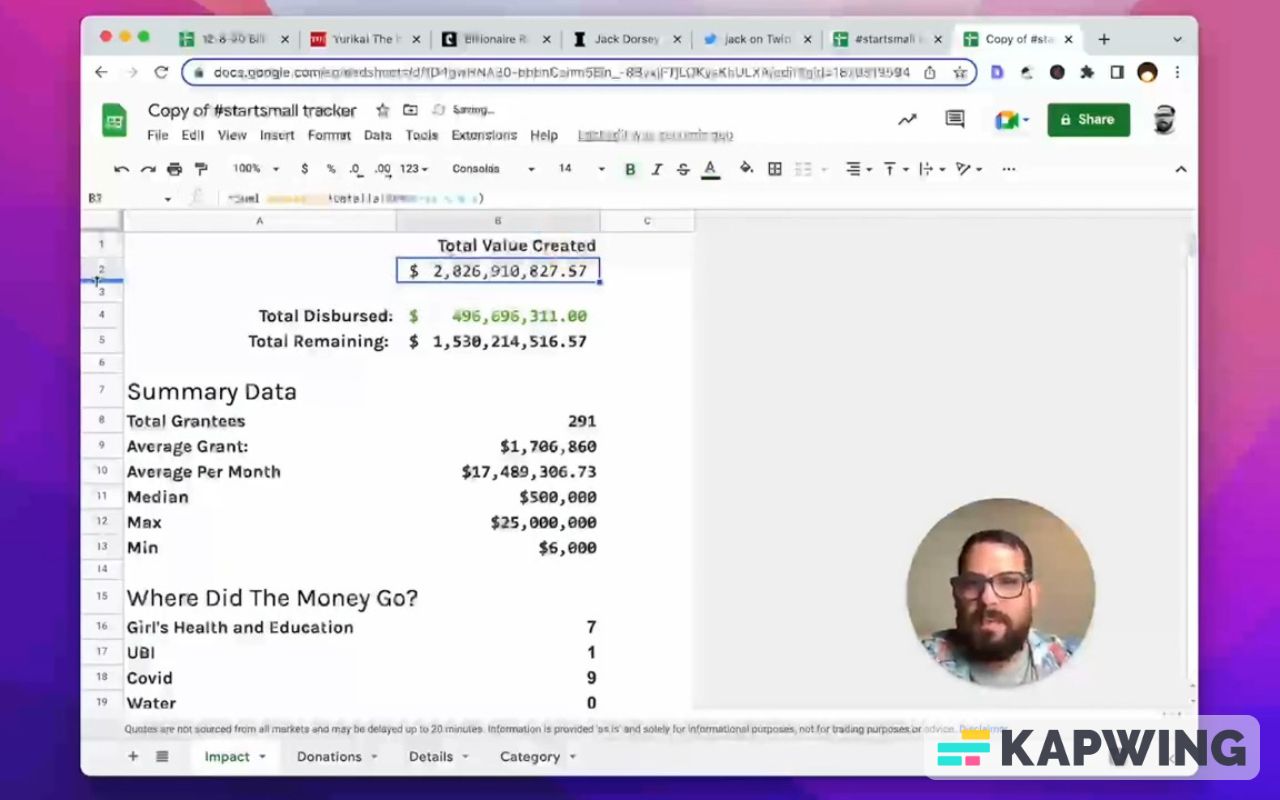This screenshot has width=1280, height=800.
Task: Open the Format menu
Action: point(329,135)
